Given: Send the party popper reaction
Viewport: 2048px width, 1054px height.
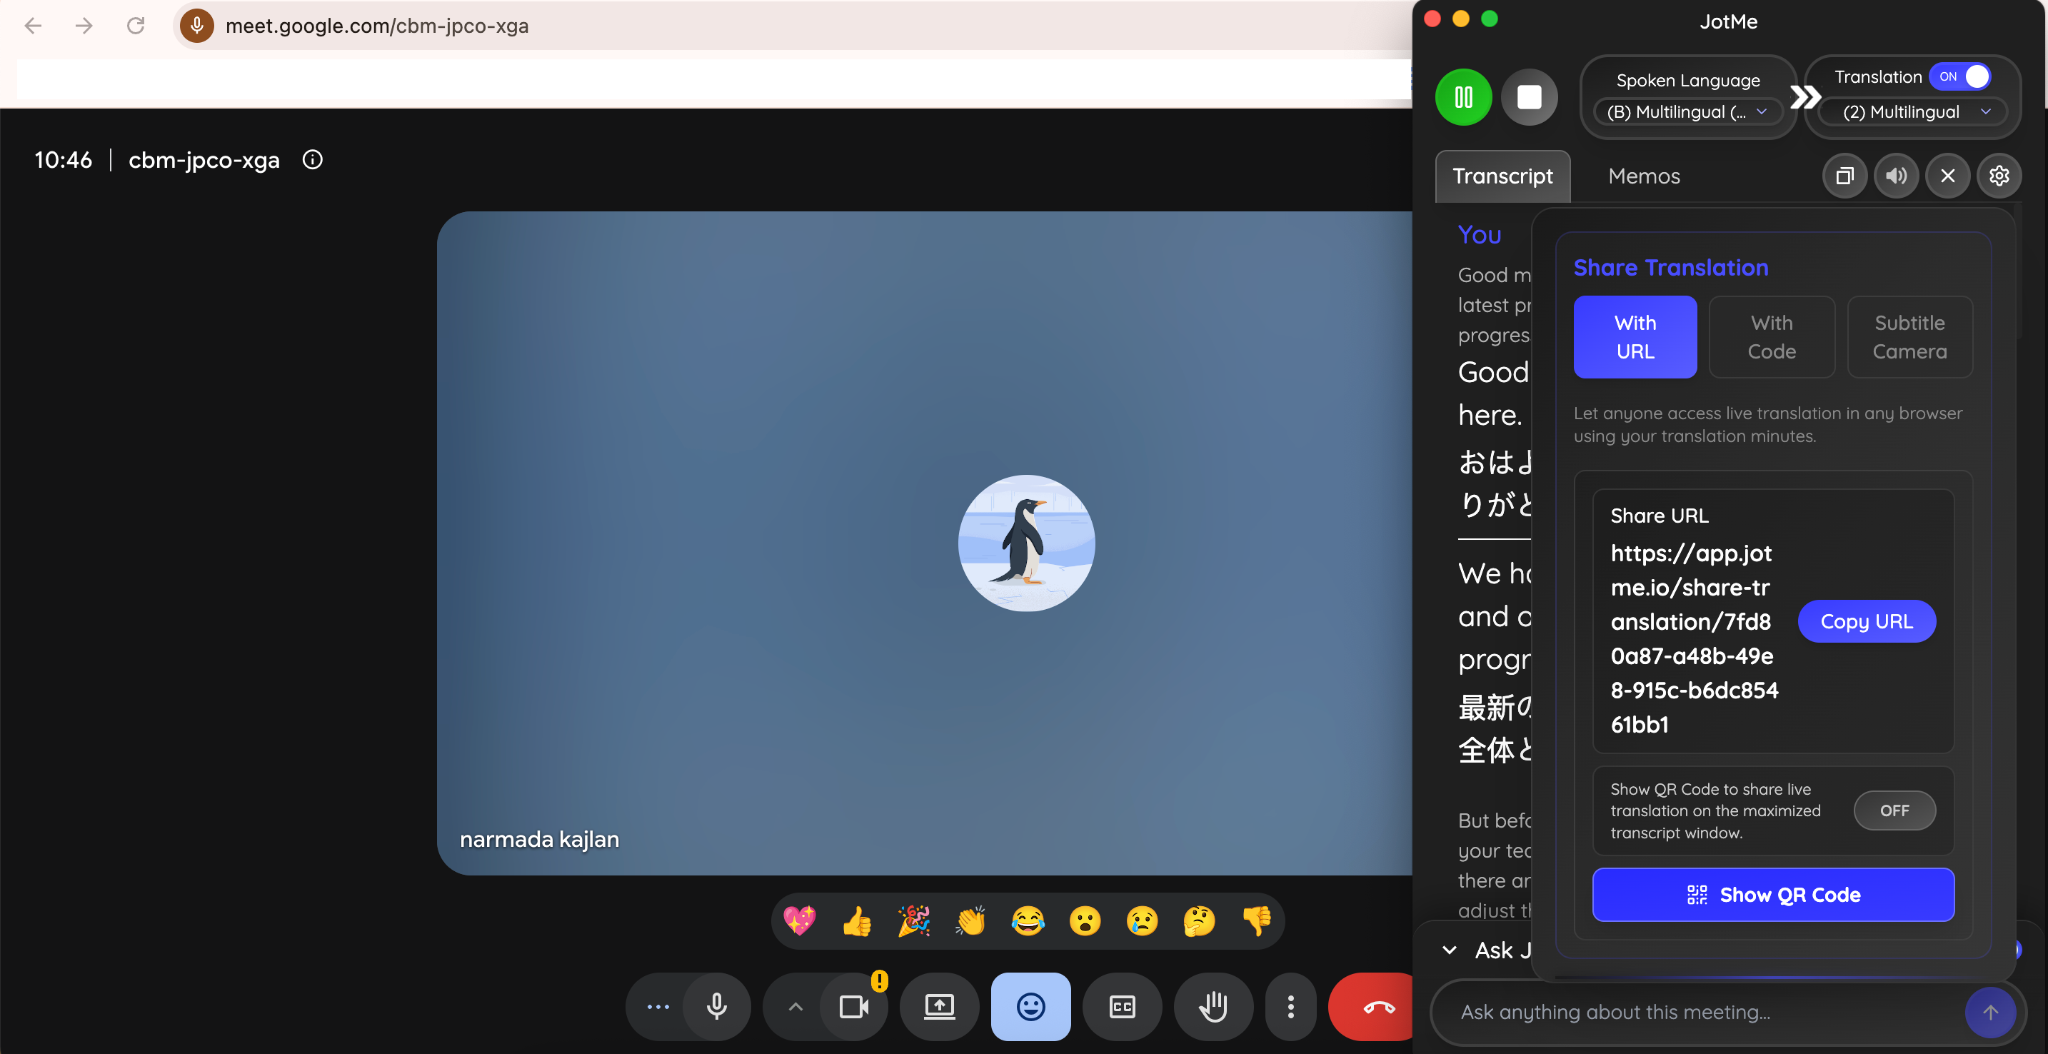Looking at the screenshot, I should pyautogui.click(x=914, y=920).
